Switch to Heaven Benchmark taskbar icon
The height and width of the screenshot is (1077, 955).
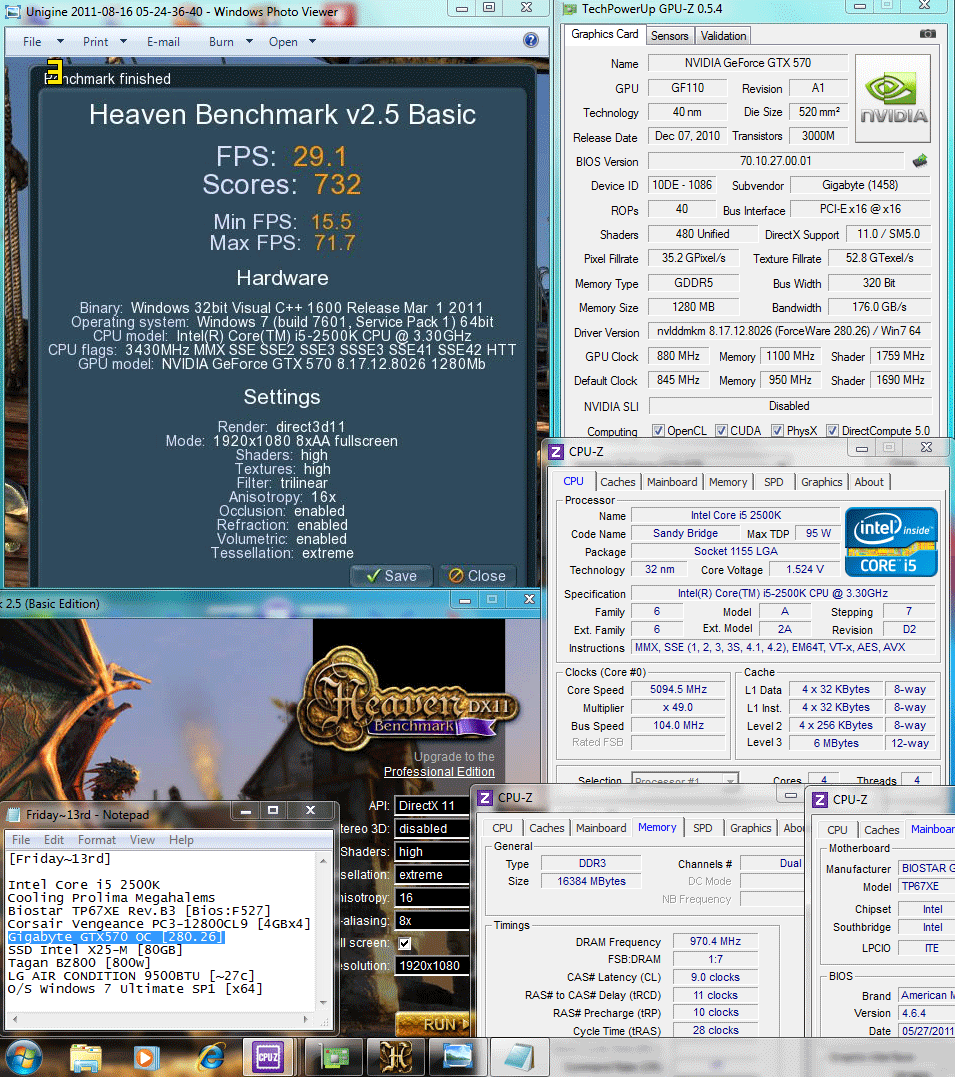[x=396, y=1058]
